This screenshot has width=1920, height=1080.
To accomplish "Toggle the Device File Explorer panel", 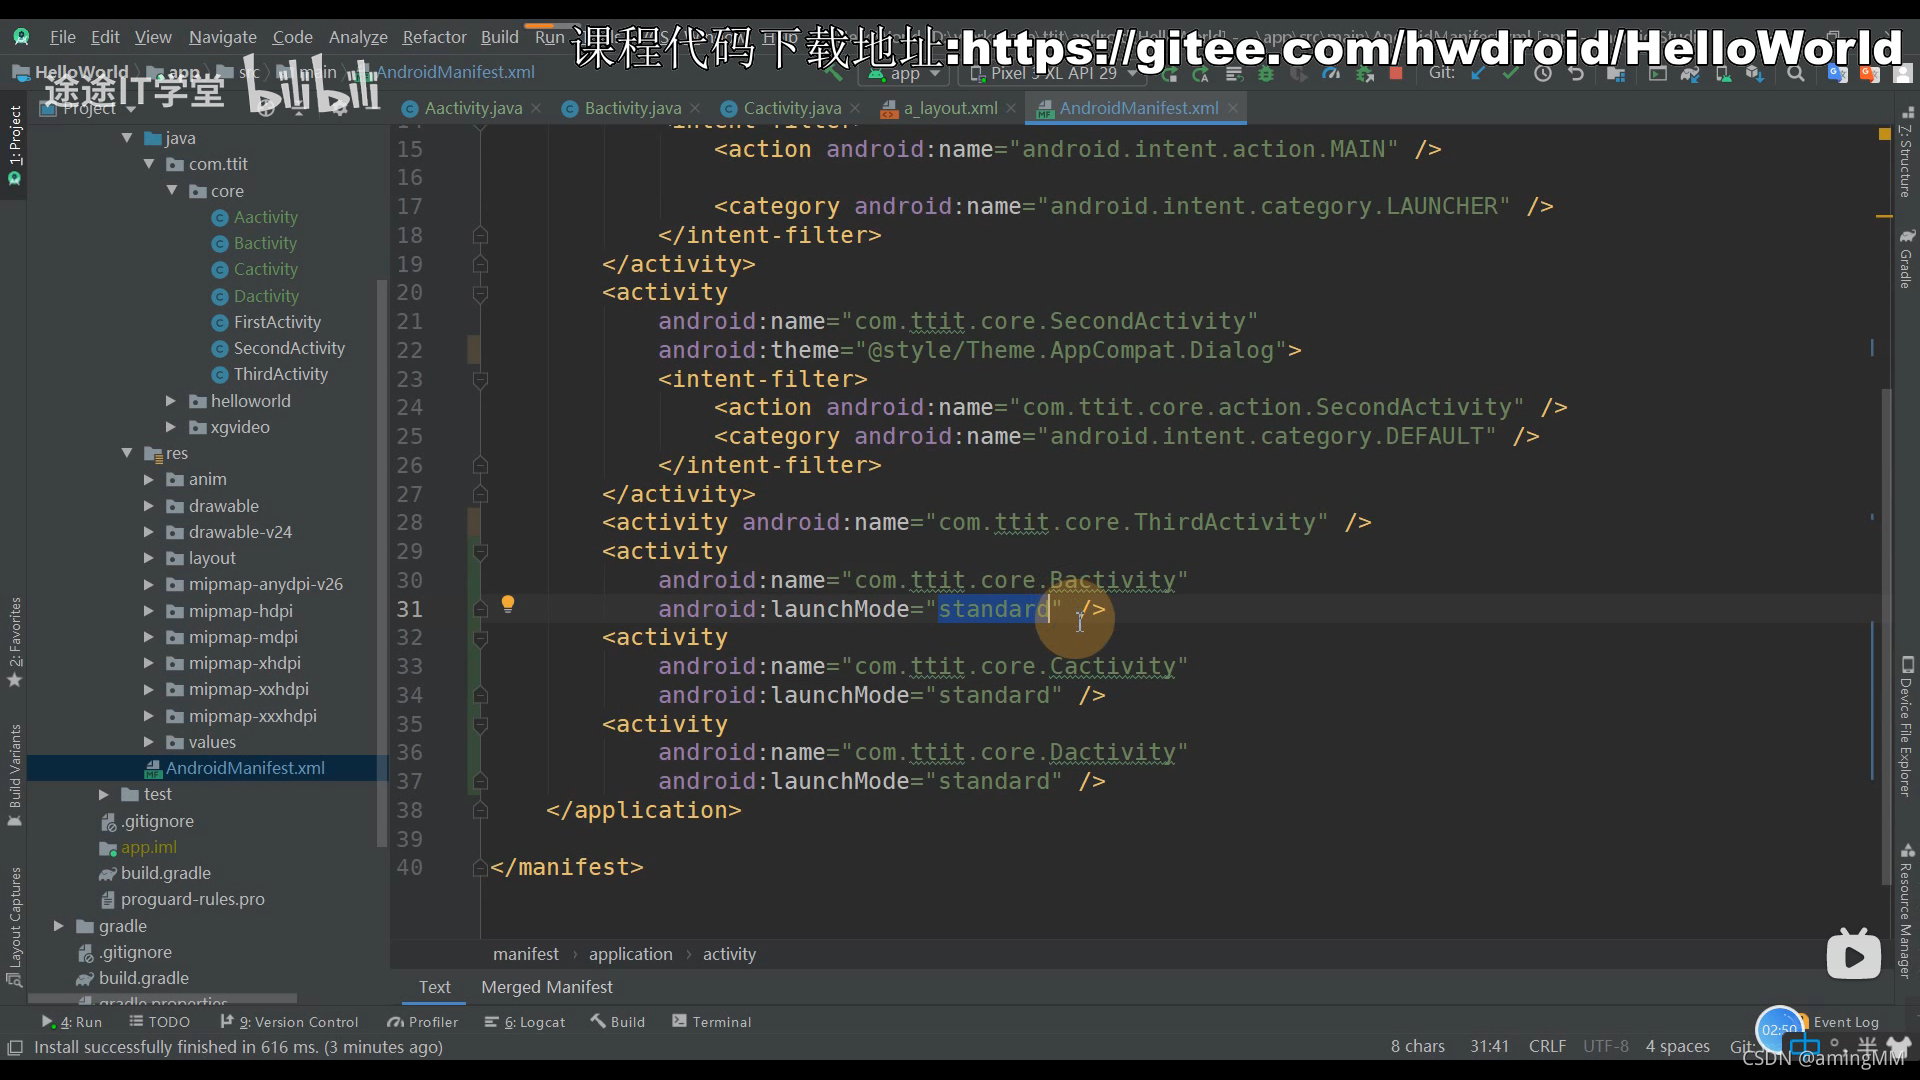I will coord(1906,726).
